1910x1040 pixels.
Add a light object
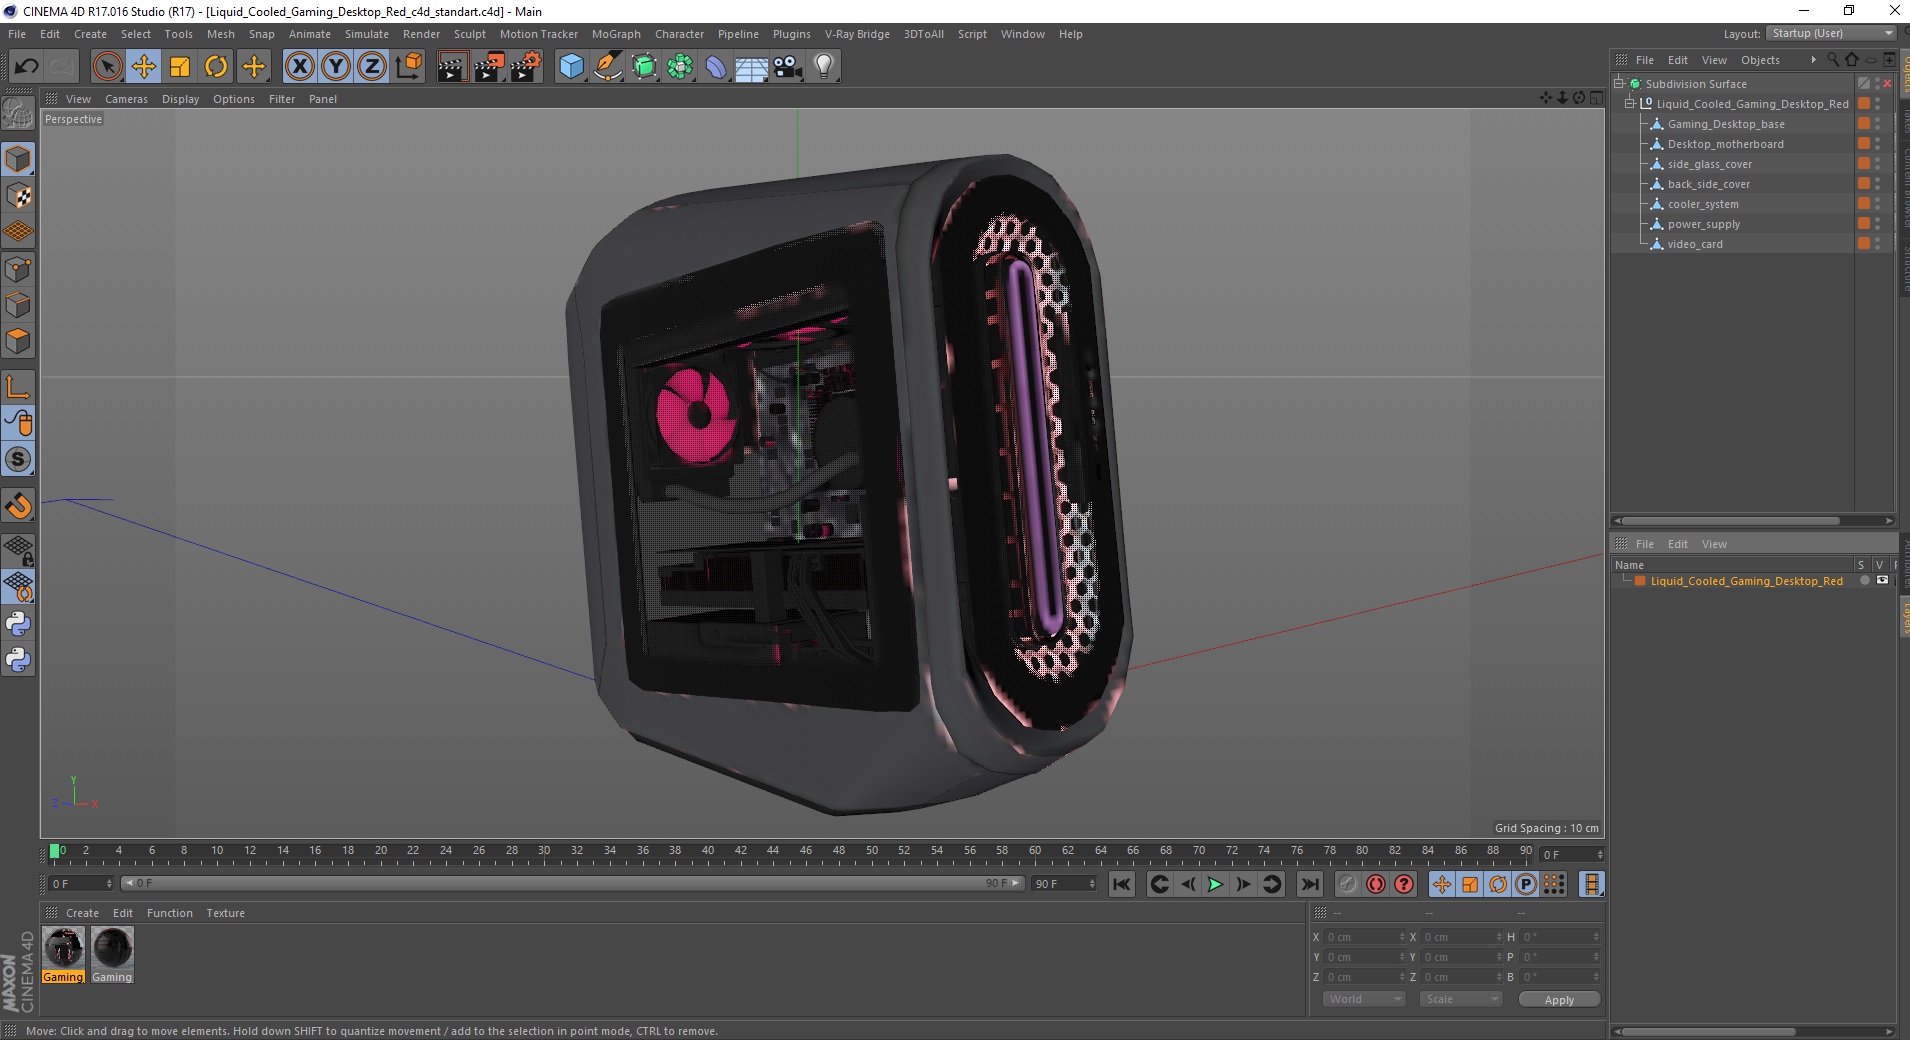click(824, 67)
